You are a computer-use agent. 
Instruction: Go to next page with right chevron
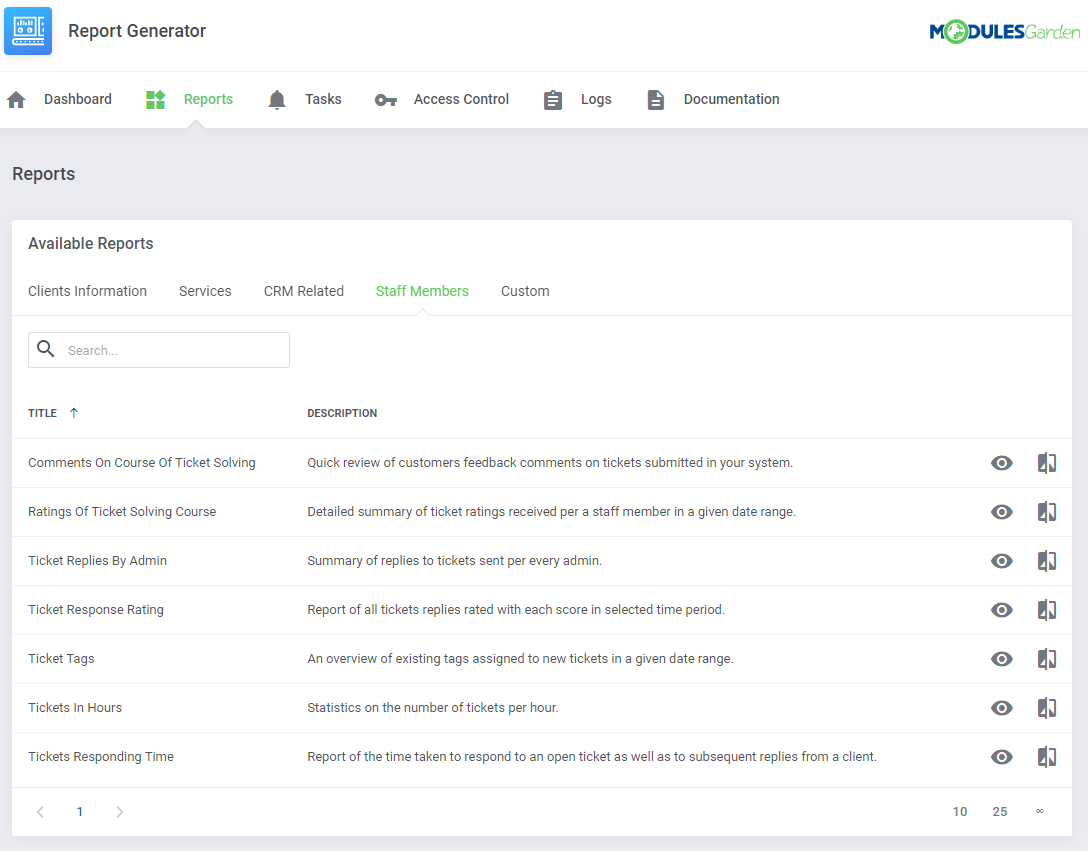click(119, 811)
